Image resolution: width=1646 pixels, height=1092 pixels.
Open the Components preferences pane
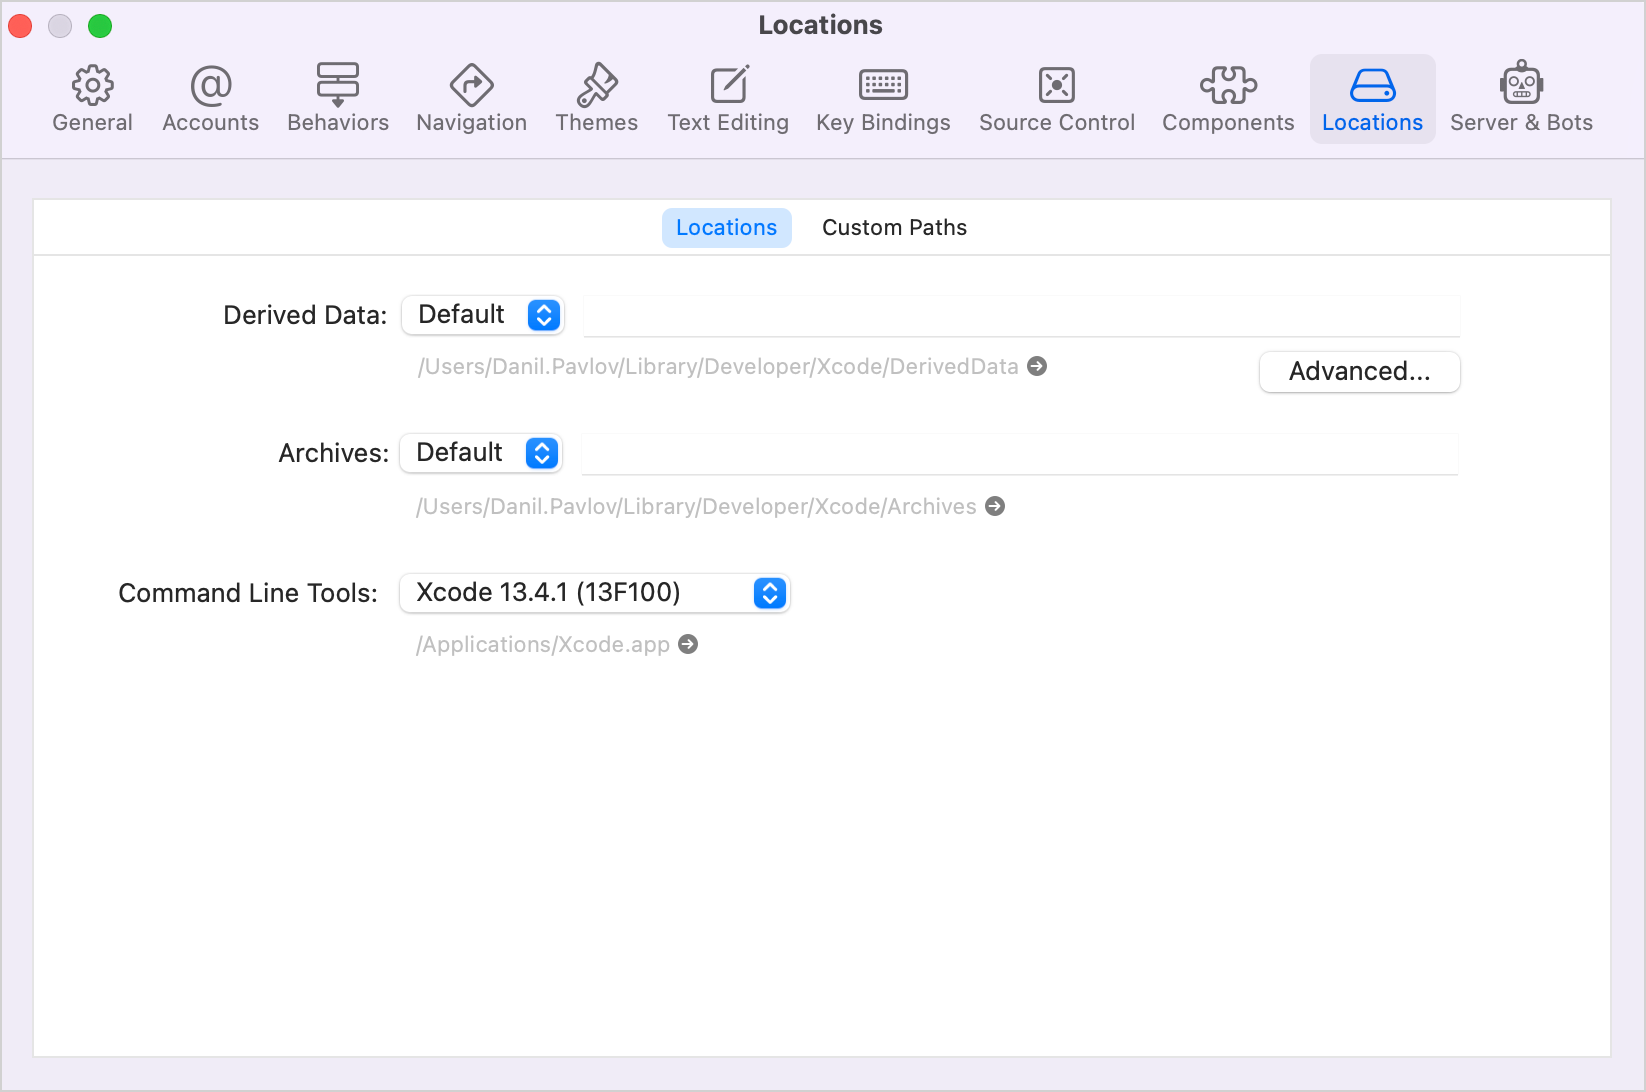[x=1228, y=99]
